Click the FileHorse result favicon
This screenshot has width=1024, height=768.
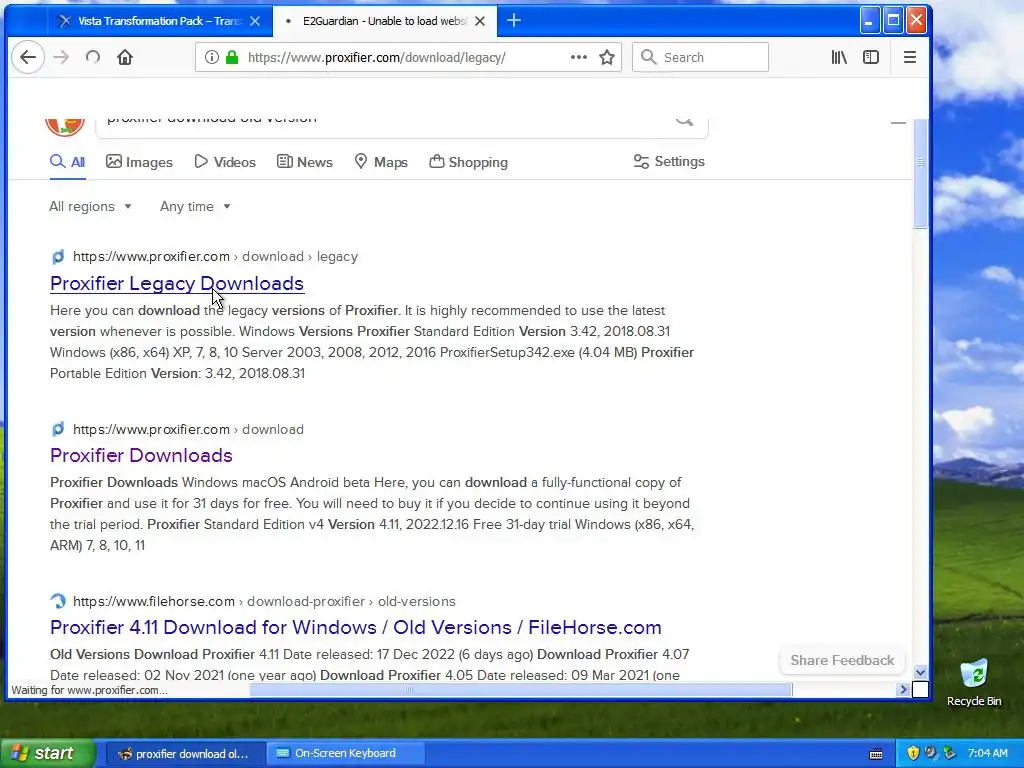point(58,601)
